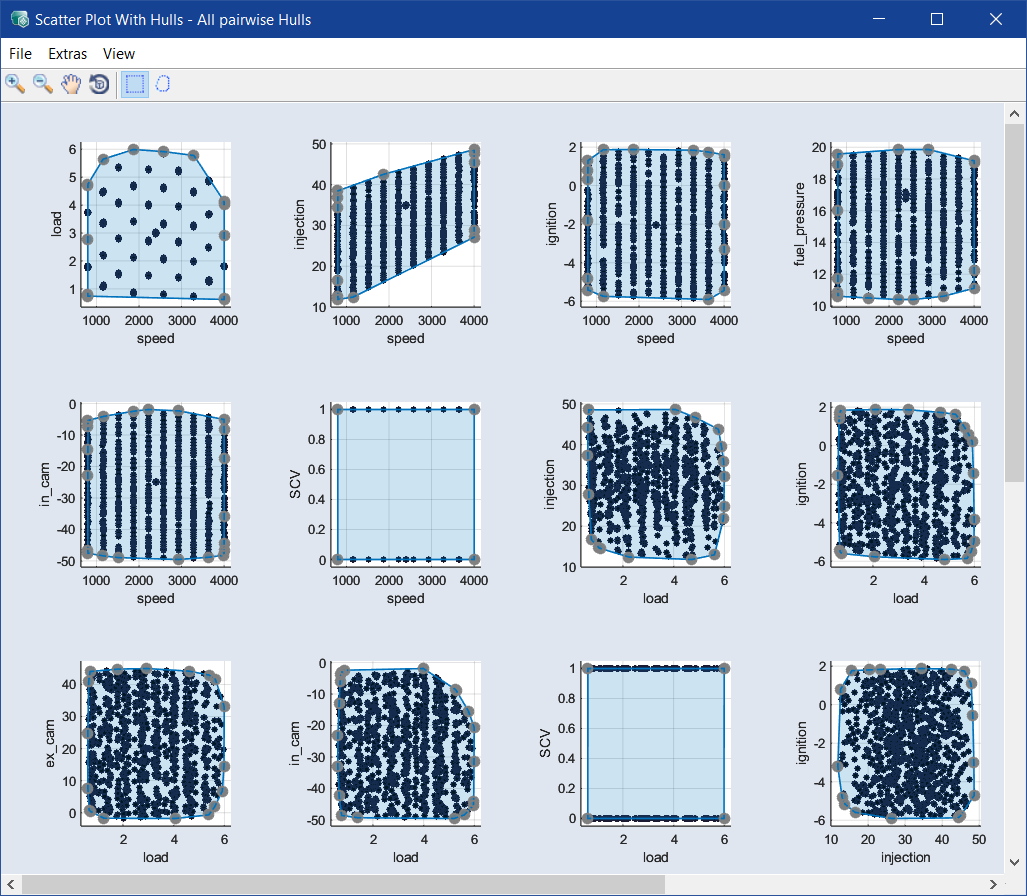Click the application icon in title bar
The width and height of the screenshot is (1027, 896).
coord(18,19)
